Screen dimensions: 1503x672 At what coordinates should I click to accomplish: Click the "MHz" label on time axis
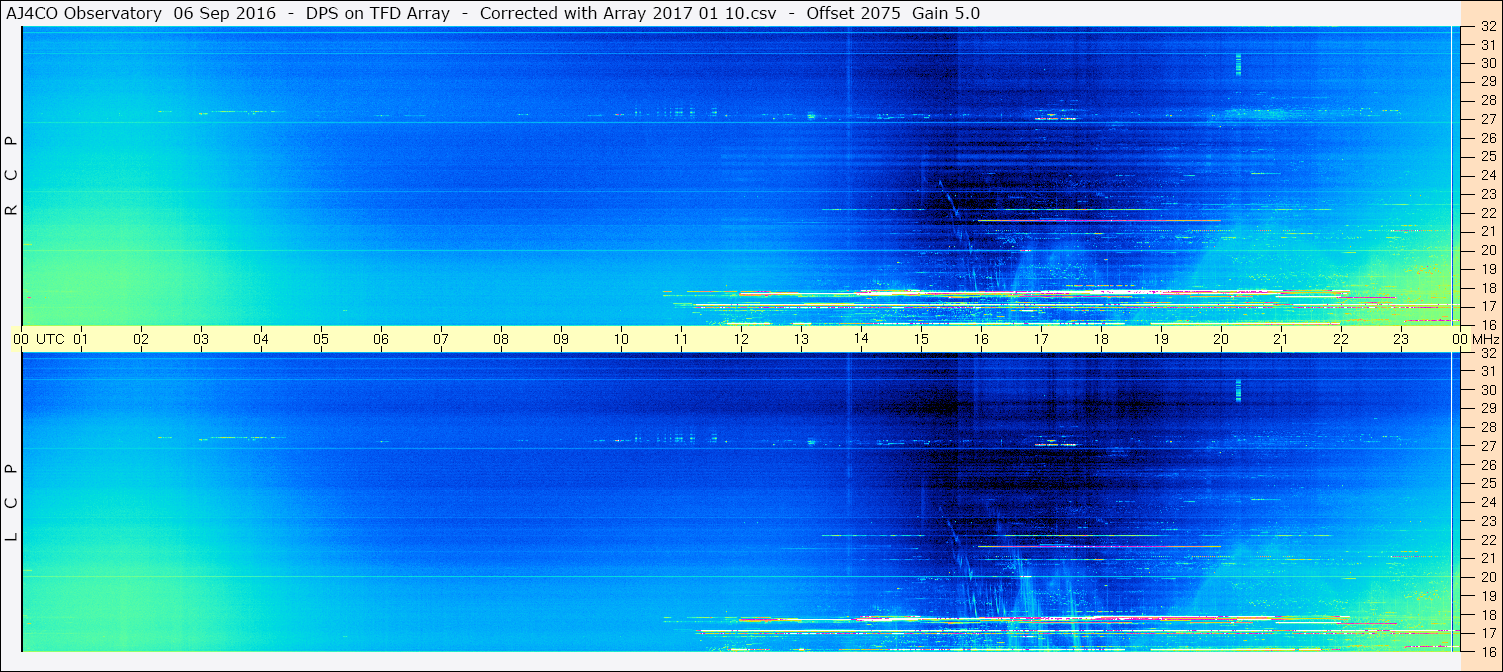tap(1485, 339)
